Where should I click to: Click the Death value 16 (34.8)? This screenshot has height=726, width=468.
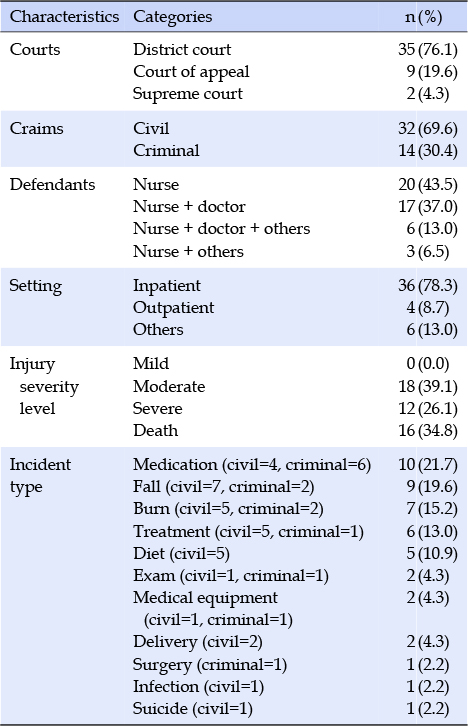[428, 431]
